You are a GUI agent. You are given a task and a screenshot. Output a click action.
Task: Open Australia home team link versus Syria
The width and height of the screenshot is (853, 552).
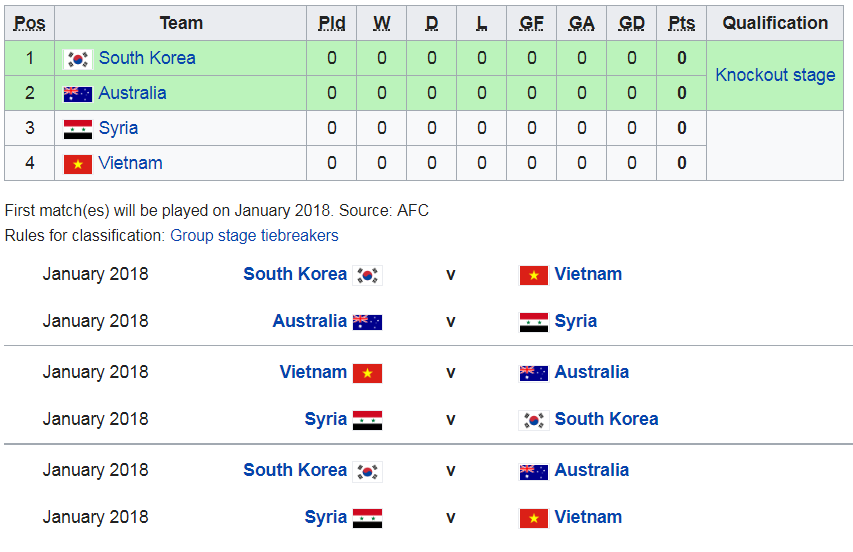[x=310, y=321]
